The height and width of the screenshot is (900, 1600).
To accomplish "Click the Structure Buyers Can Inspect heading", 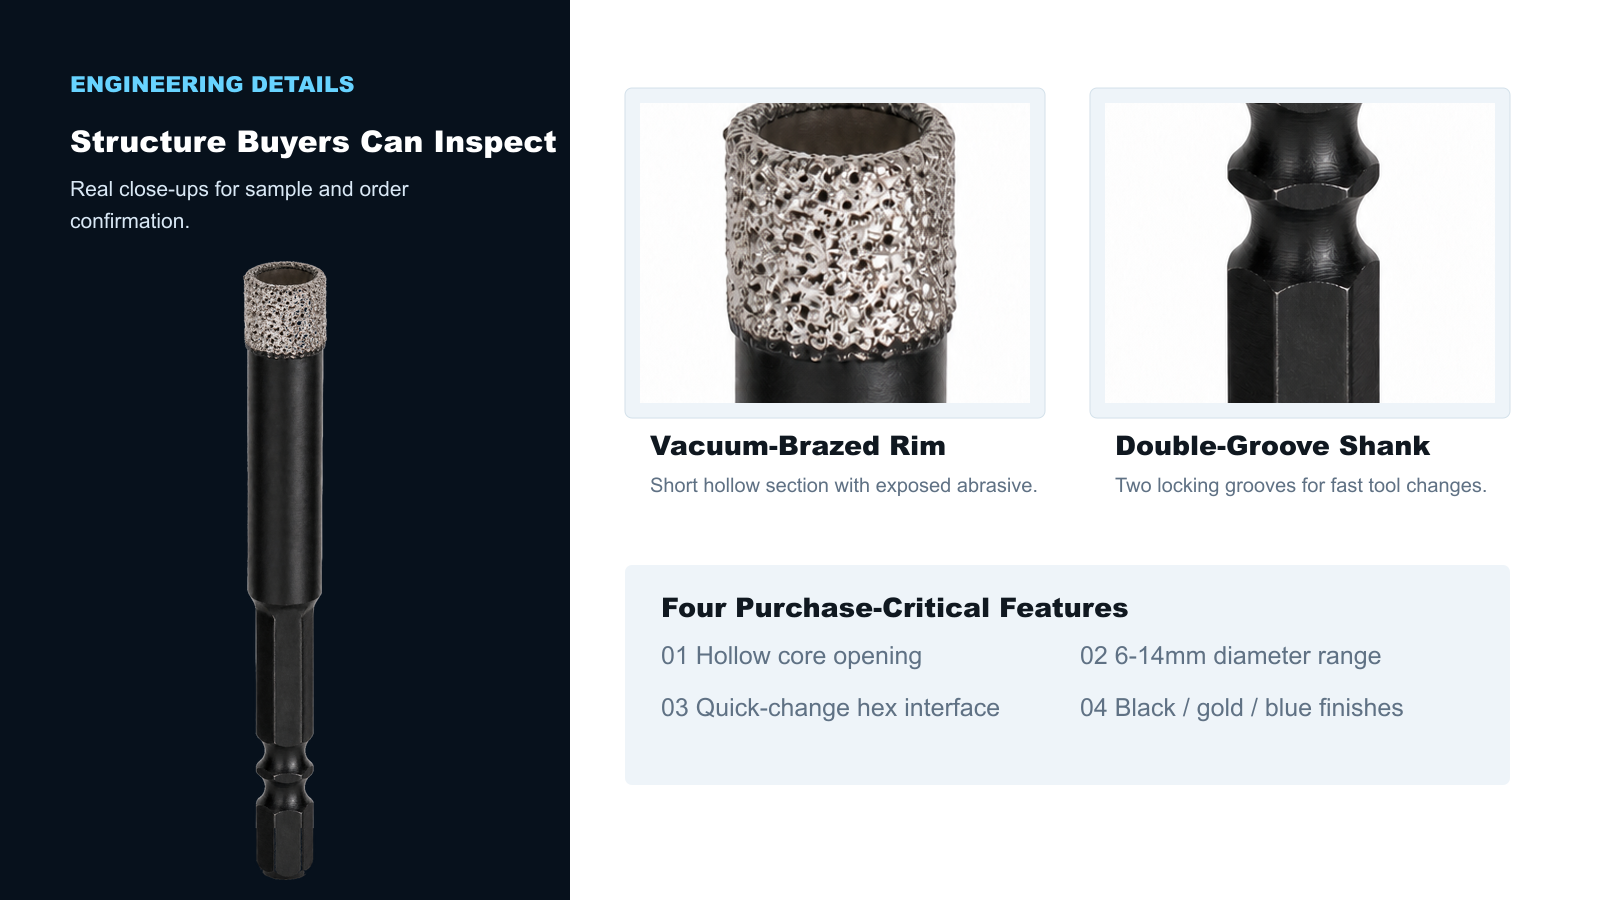I will point(313,142).
